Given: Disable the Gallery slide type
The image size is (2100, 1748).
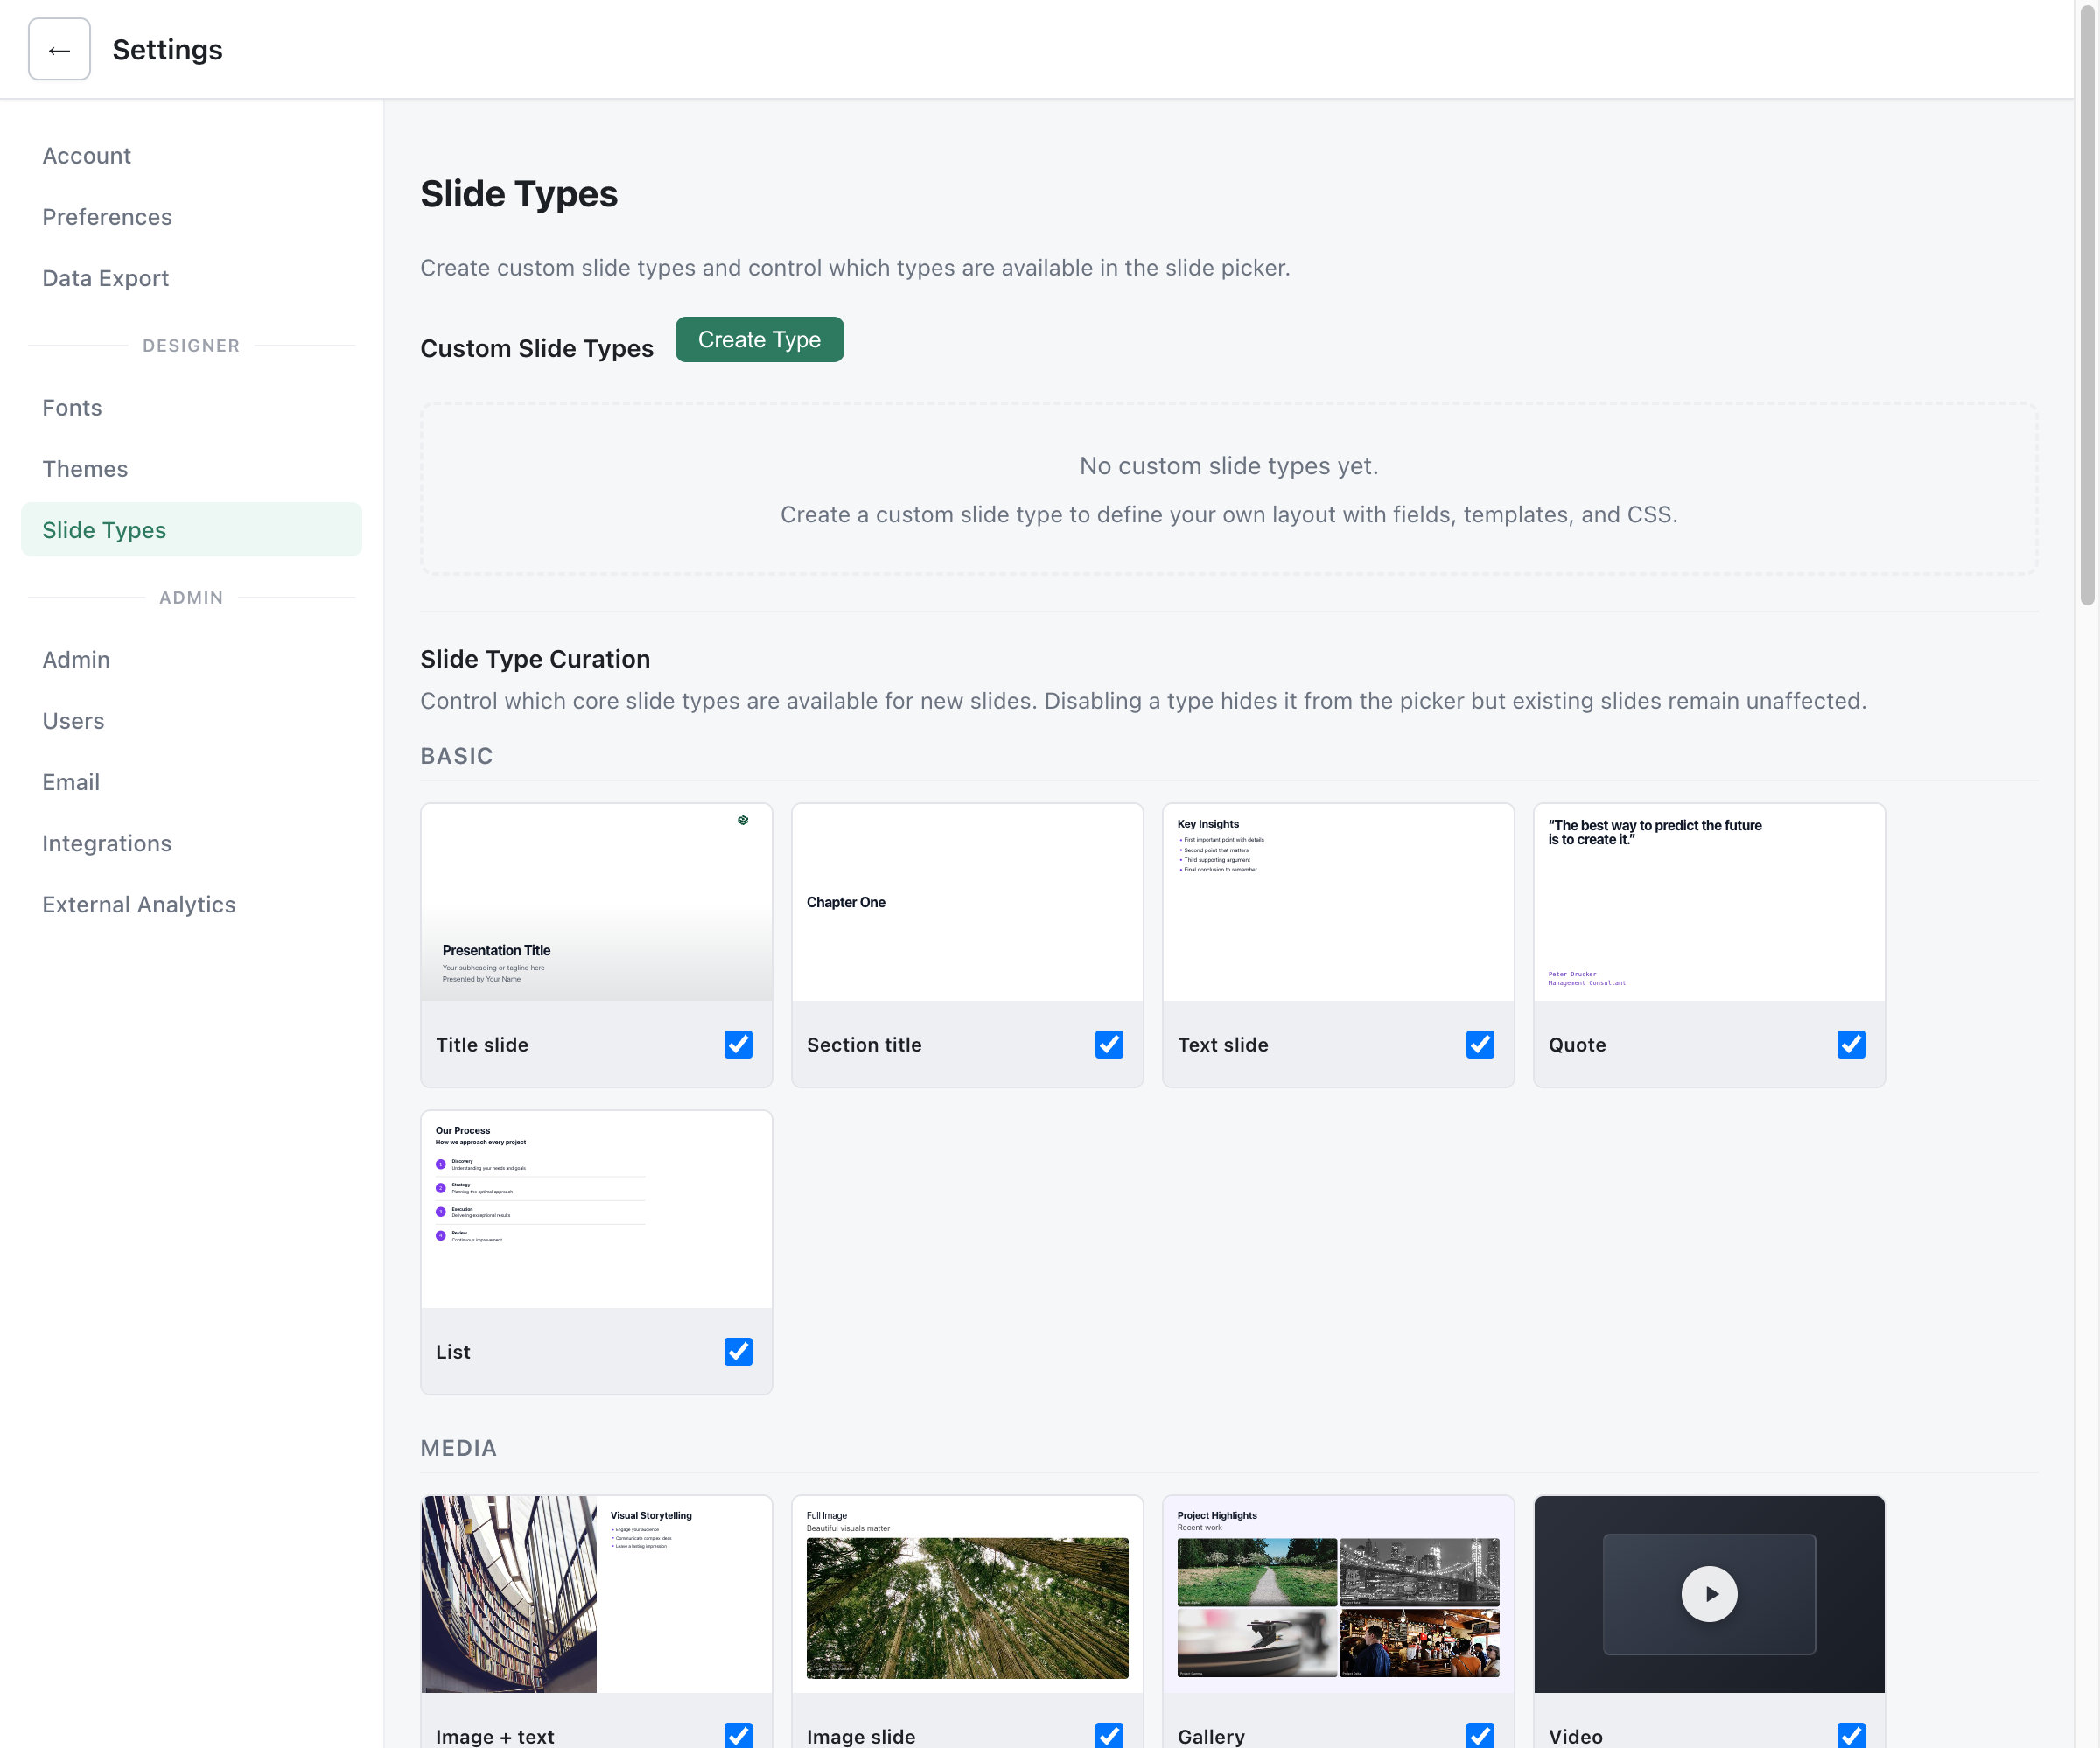Looking at the screenshot, I should pos(1480,1736).
